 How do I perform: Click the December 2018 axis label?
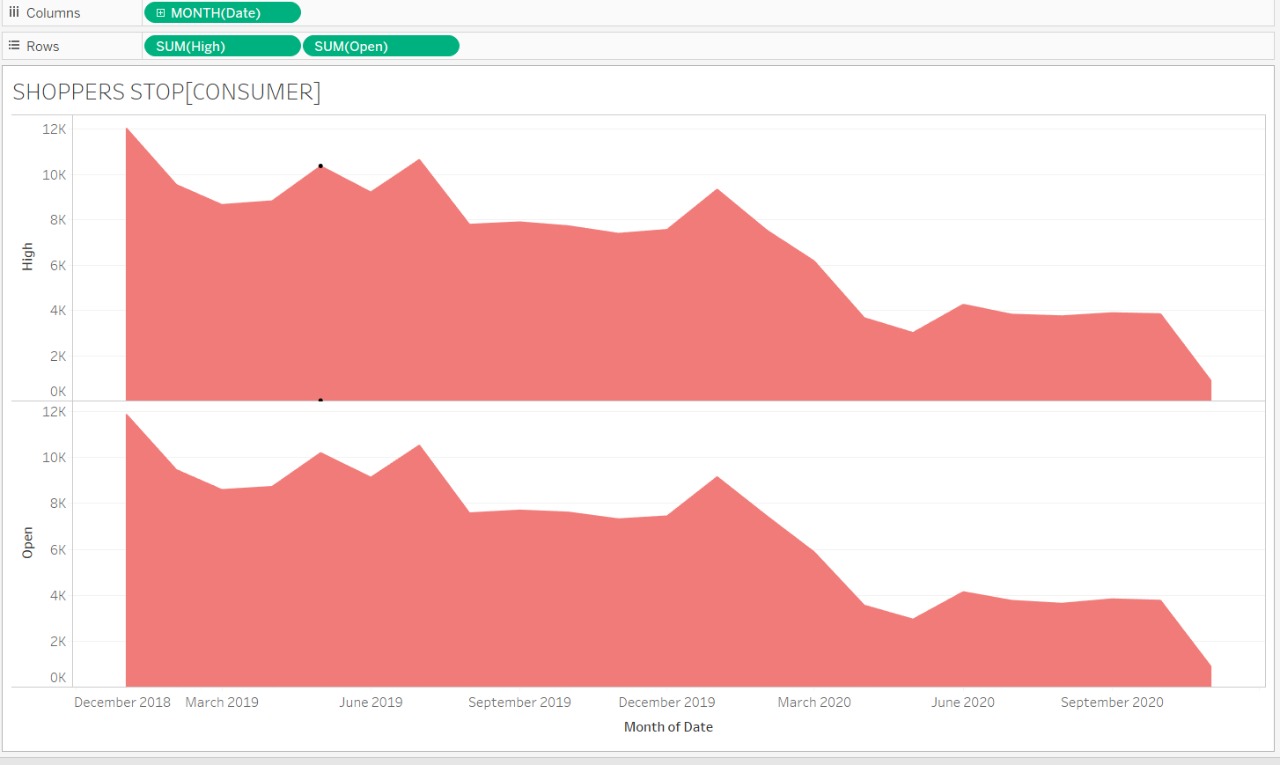point(122,702)
